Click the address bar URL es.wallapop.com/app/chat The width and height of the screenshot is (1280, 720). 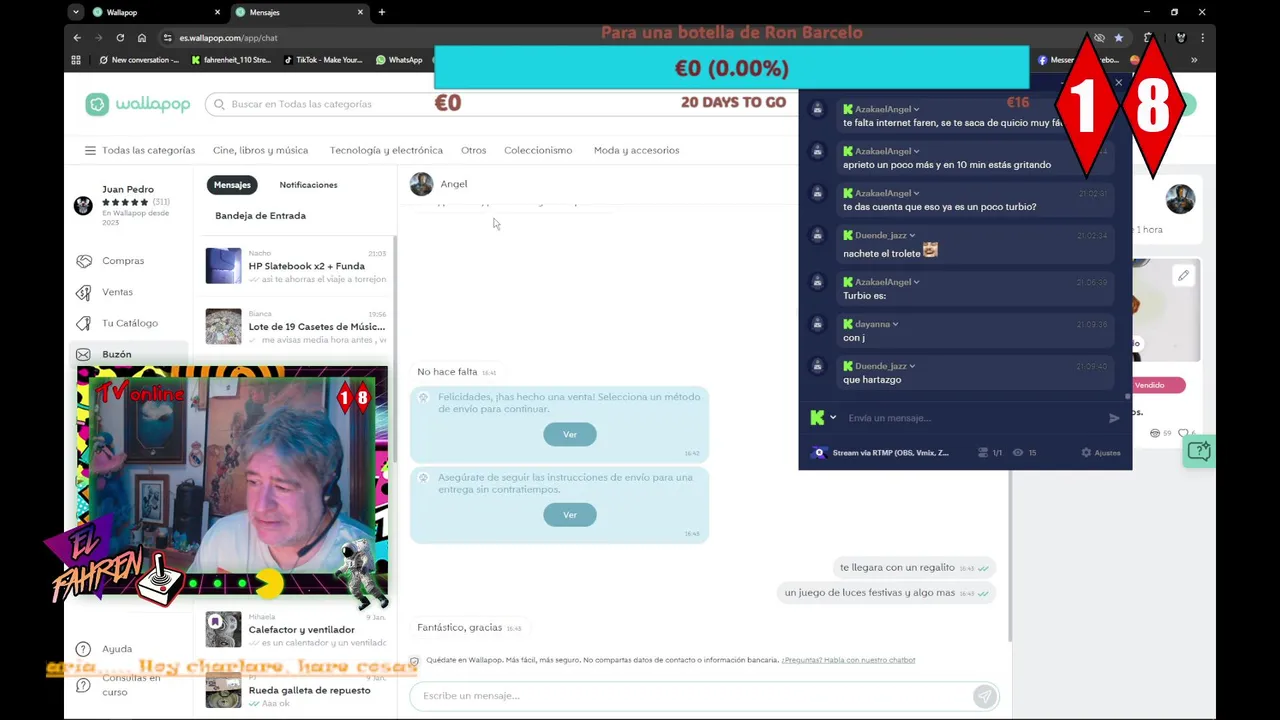click(229, 38)
